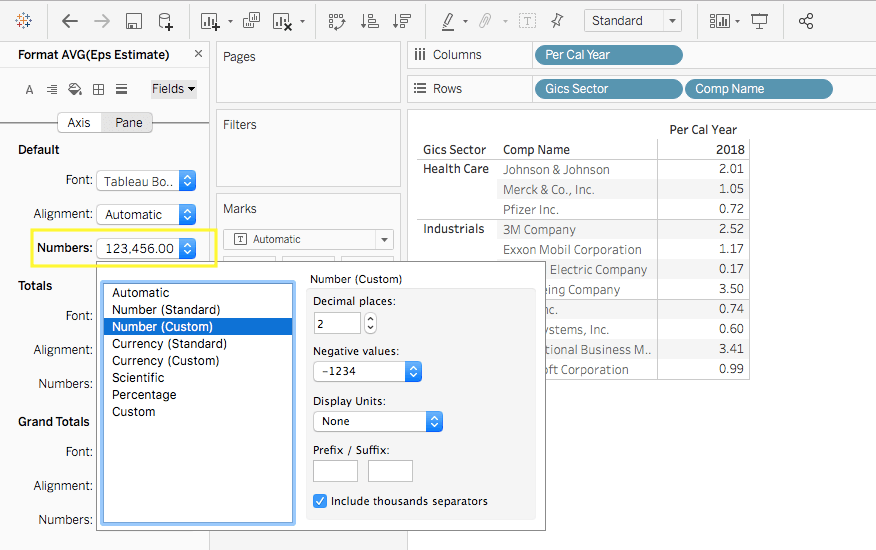Open presentation mode
This screenshot has height=550, width=876.
(760, 21)
